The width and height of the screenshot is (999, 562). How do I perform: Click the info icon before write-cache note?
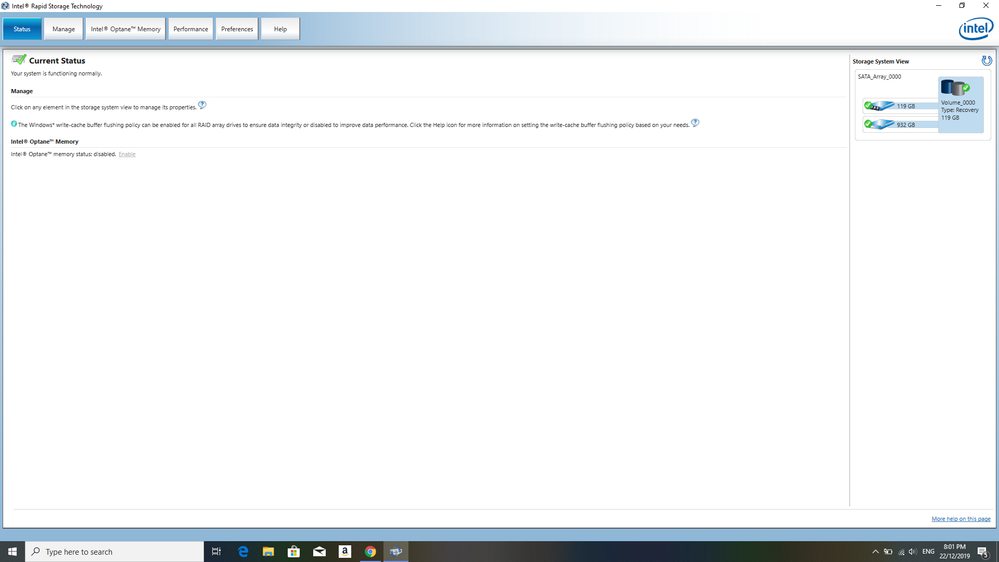(x=14, y=124)
